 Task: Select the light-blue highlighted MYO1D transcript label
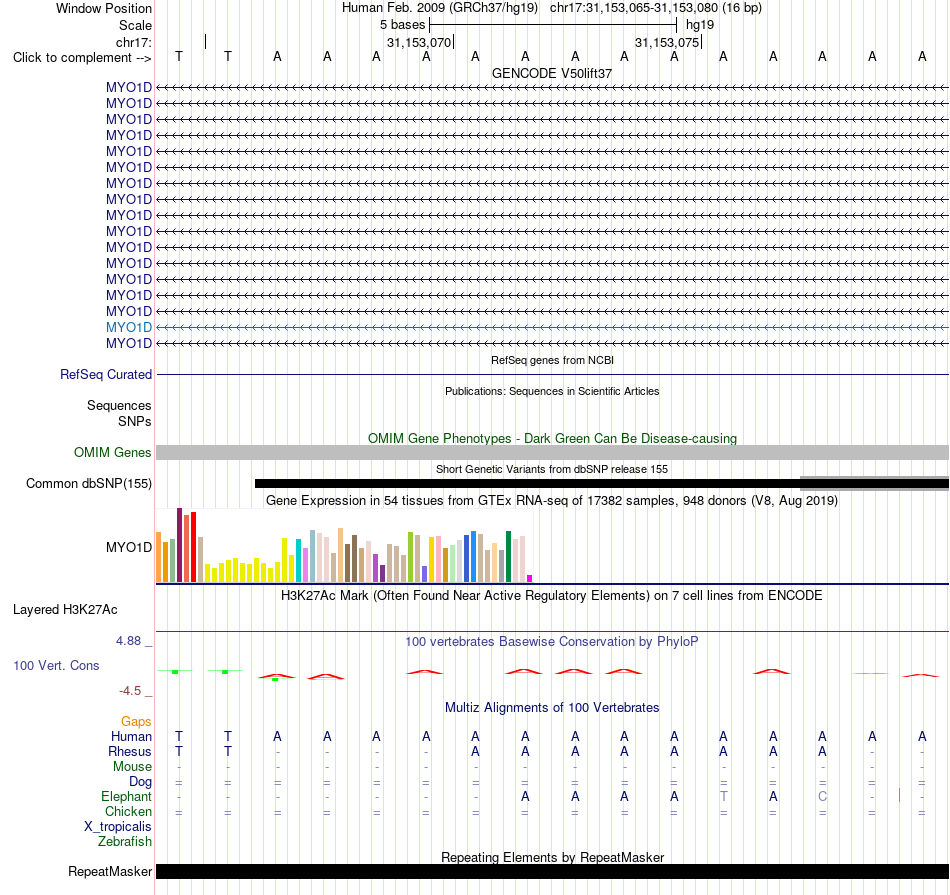128,327
